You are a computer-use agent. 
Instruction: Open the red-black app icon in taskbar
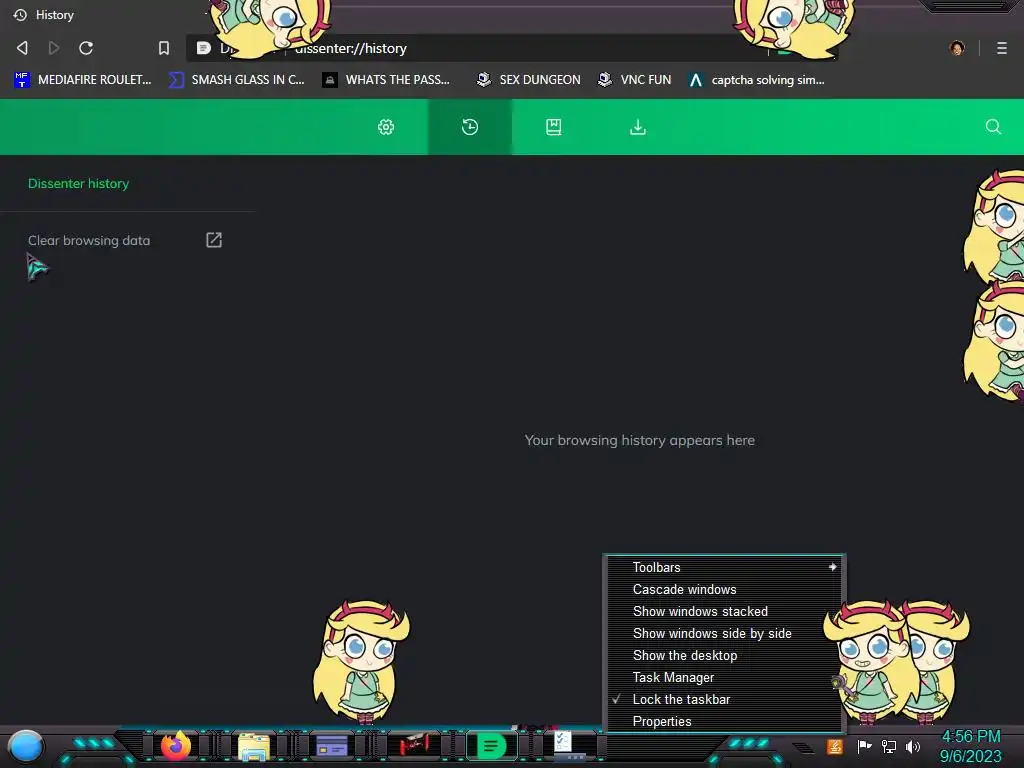coord(413,745)
